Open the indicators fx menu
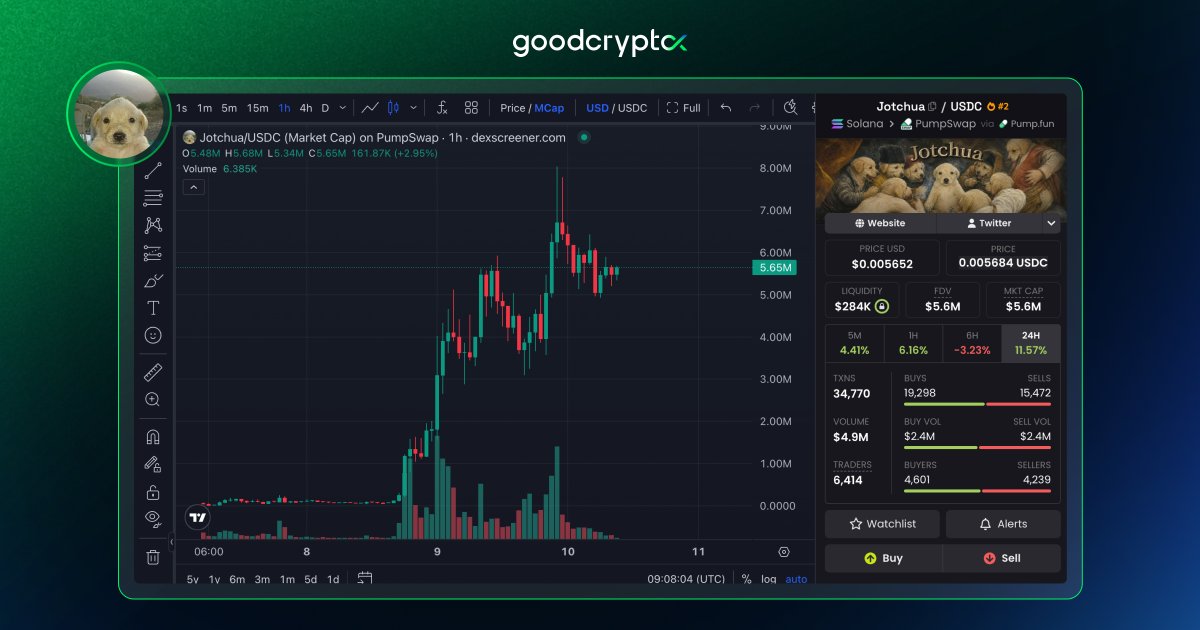Screen dimensions: 1200x630 coord(442,108)
